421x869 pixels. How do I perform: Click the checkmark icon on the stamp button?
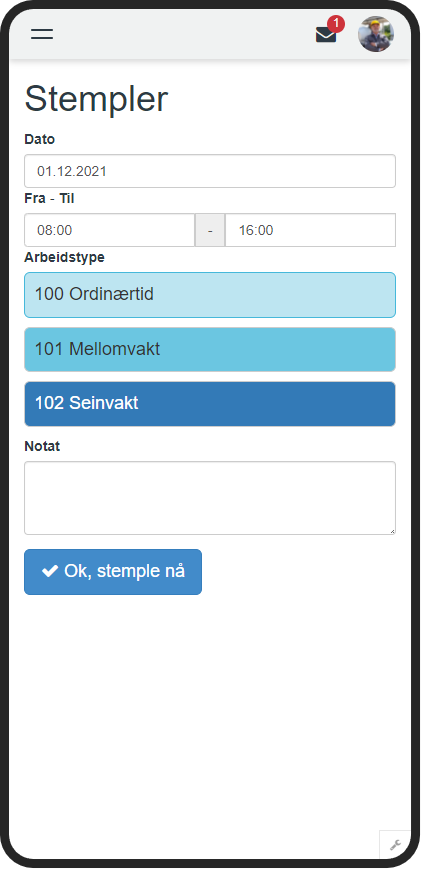tap(50, 571)
